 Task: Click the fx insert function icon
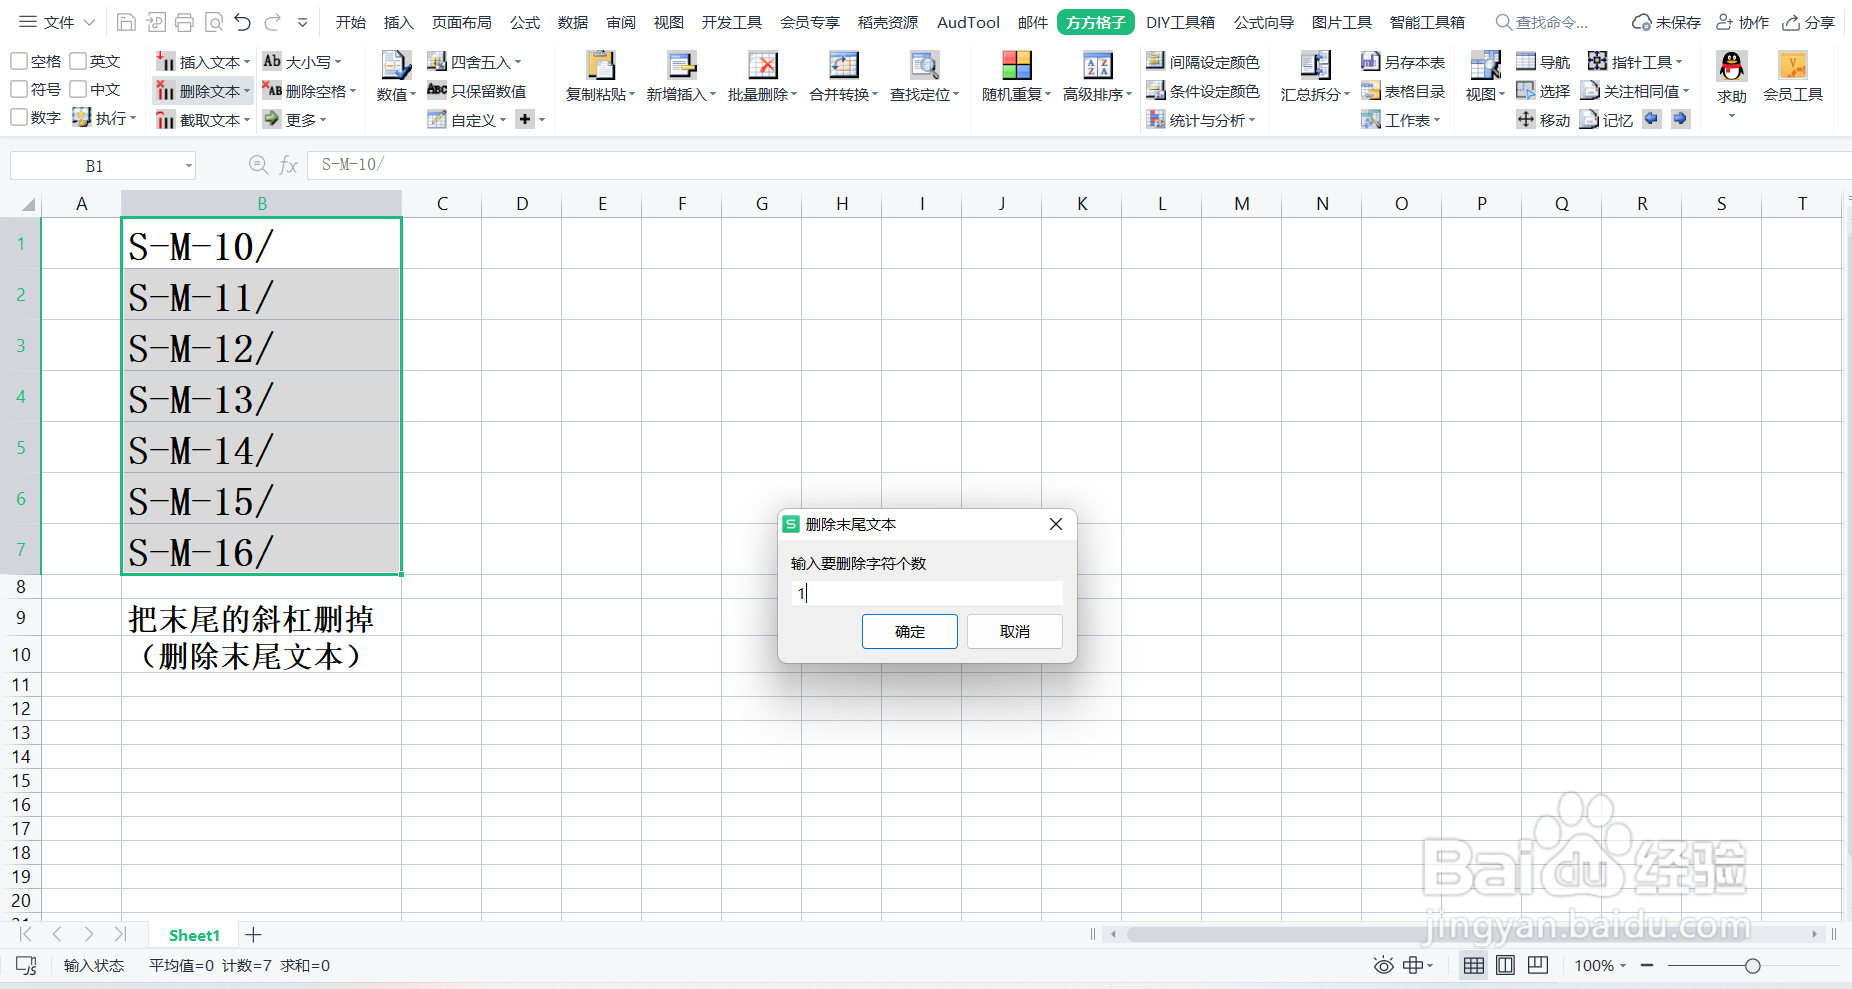[x=288, y=165]
